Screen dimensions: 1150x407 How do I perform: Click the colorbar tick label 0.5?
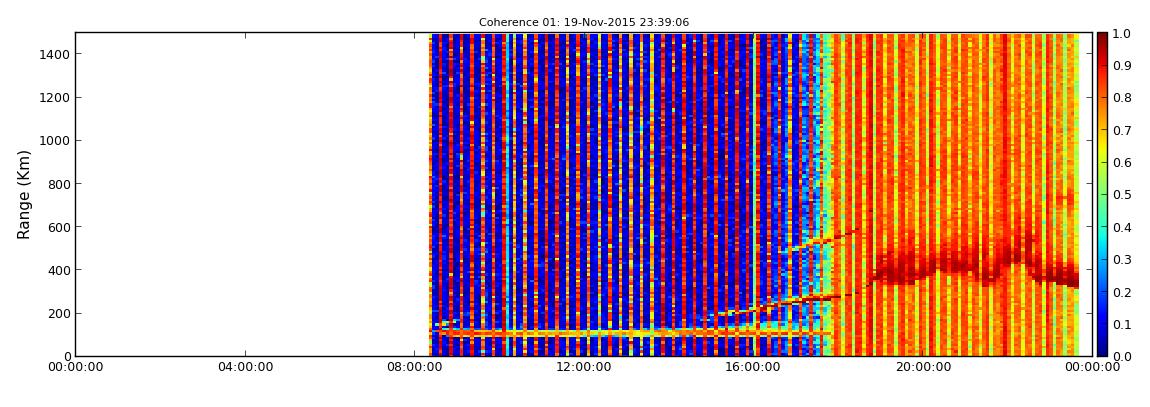coord(1123,195)
